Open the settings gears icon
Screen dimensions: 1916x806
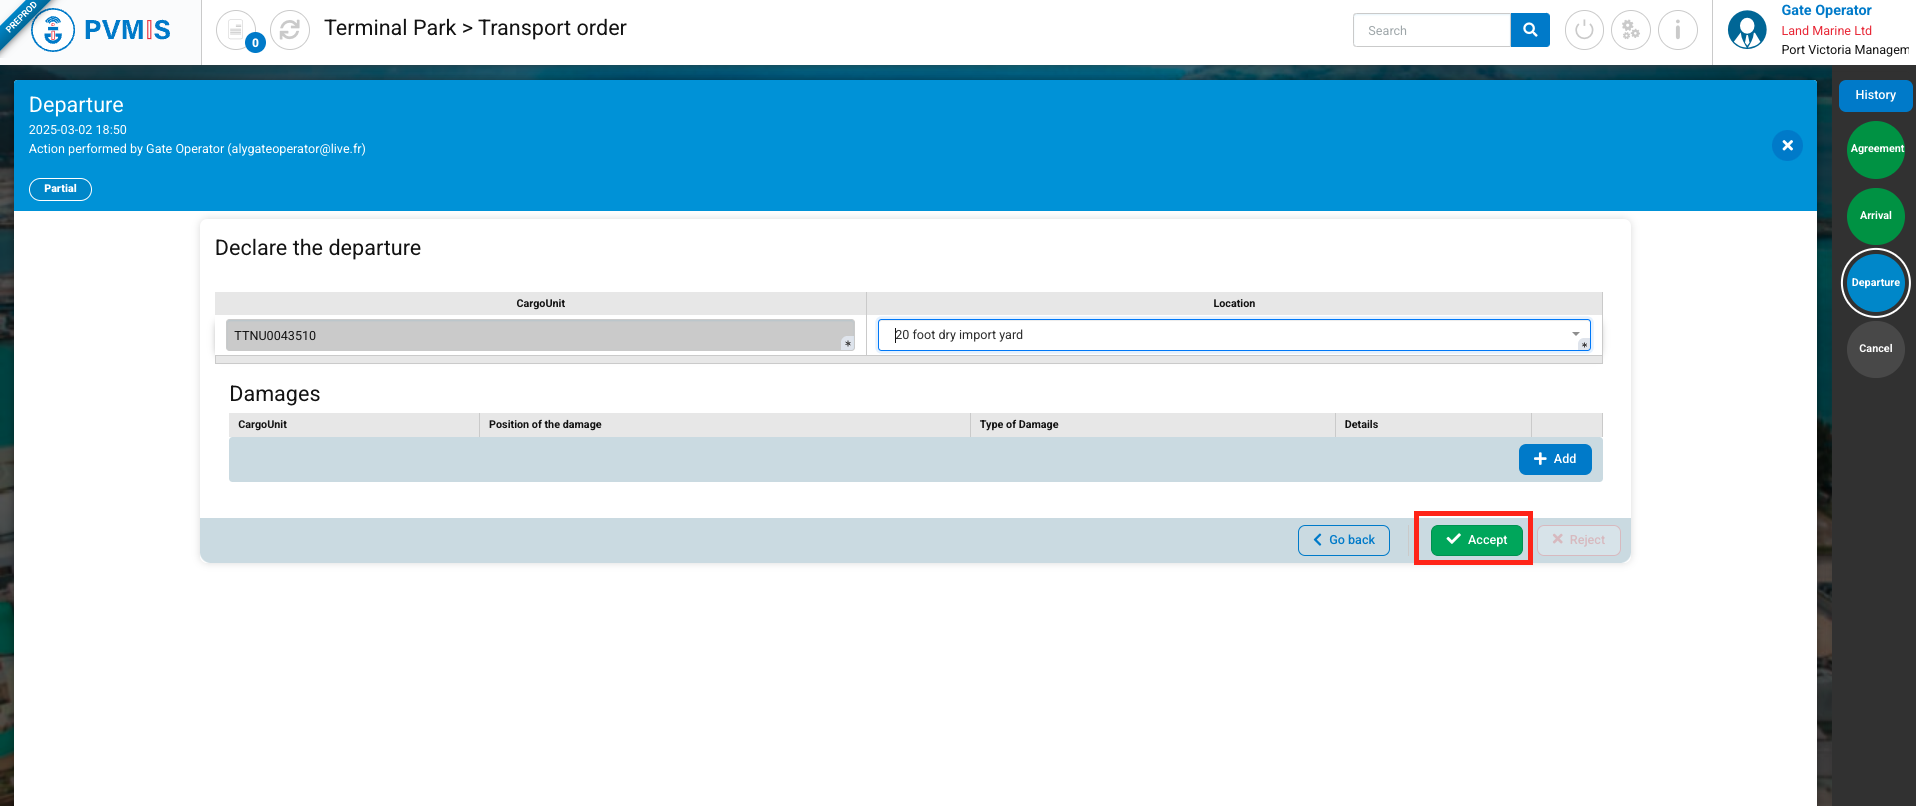click(x=1630, y=30)
